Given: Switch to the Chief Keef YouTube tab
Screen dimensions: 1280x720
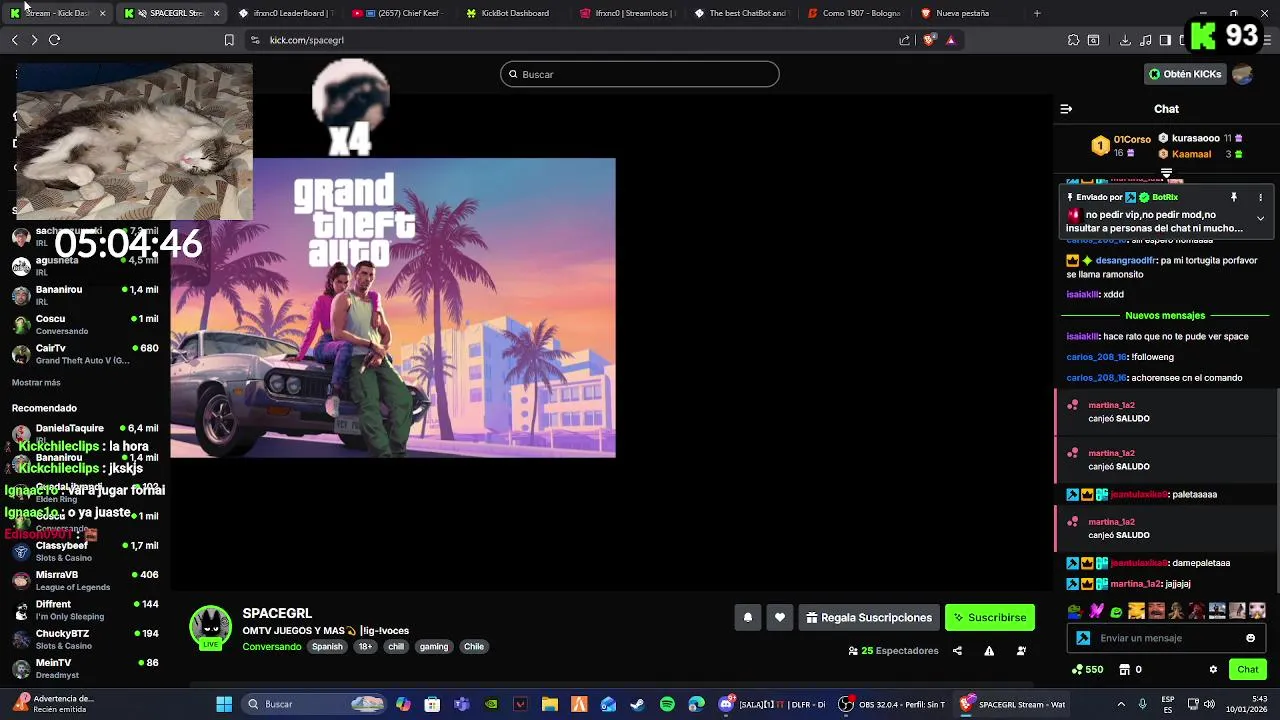Looking at the screenshot, I should coord(400,13).
